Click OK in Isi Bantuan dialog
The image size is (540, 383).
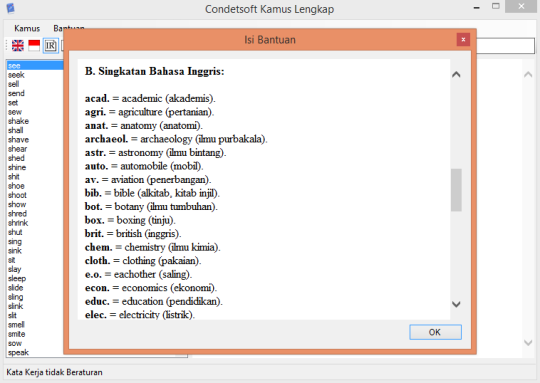tap(435, 332)
